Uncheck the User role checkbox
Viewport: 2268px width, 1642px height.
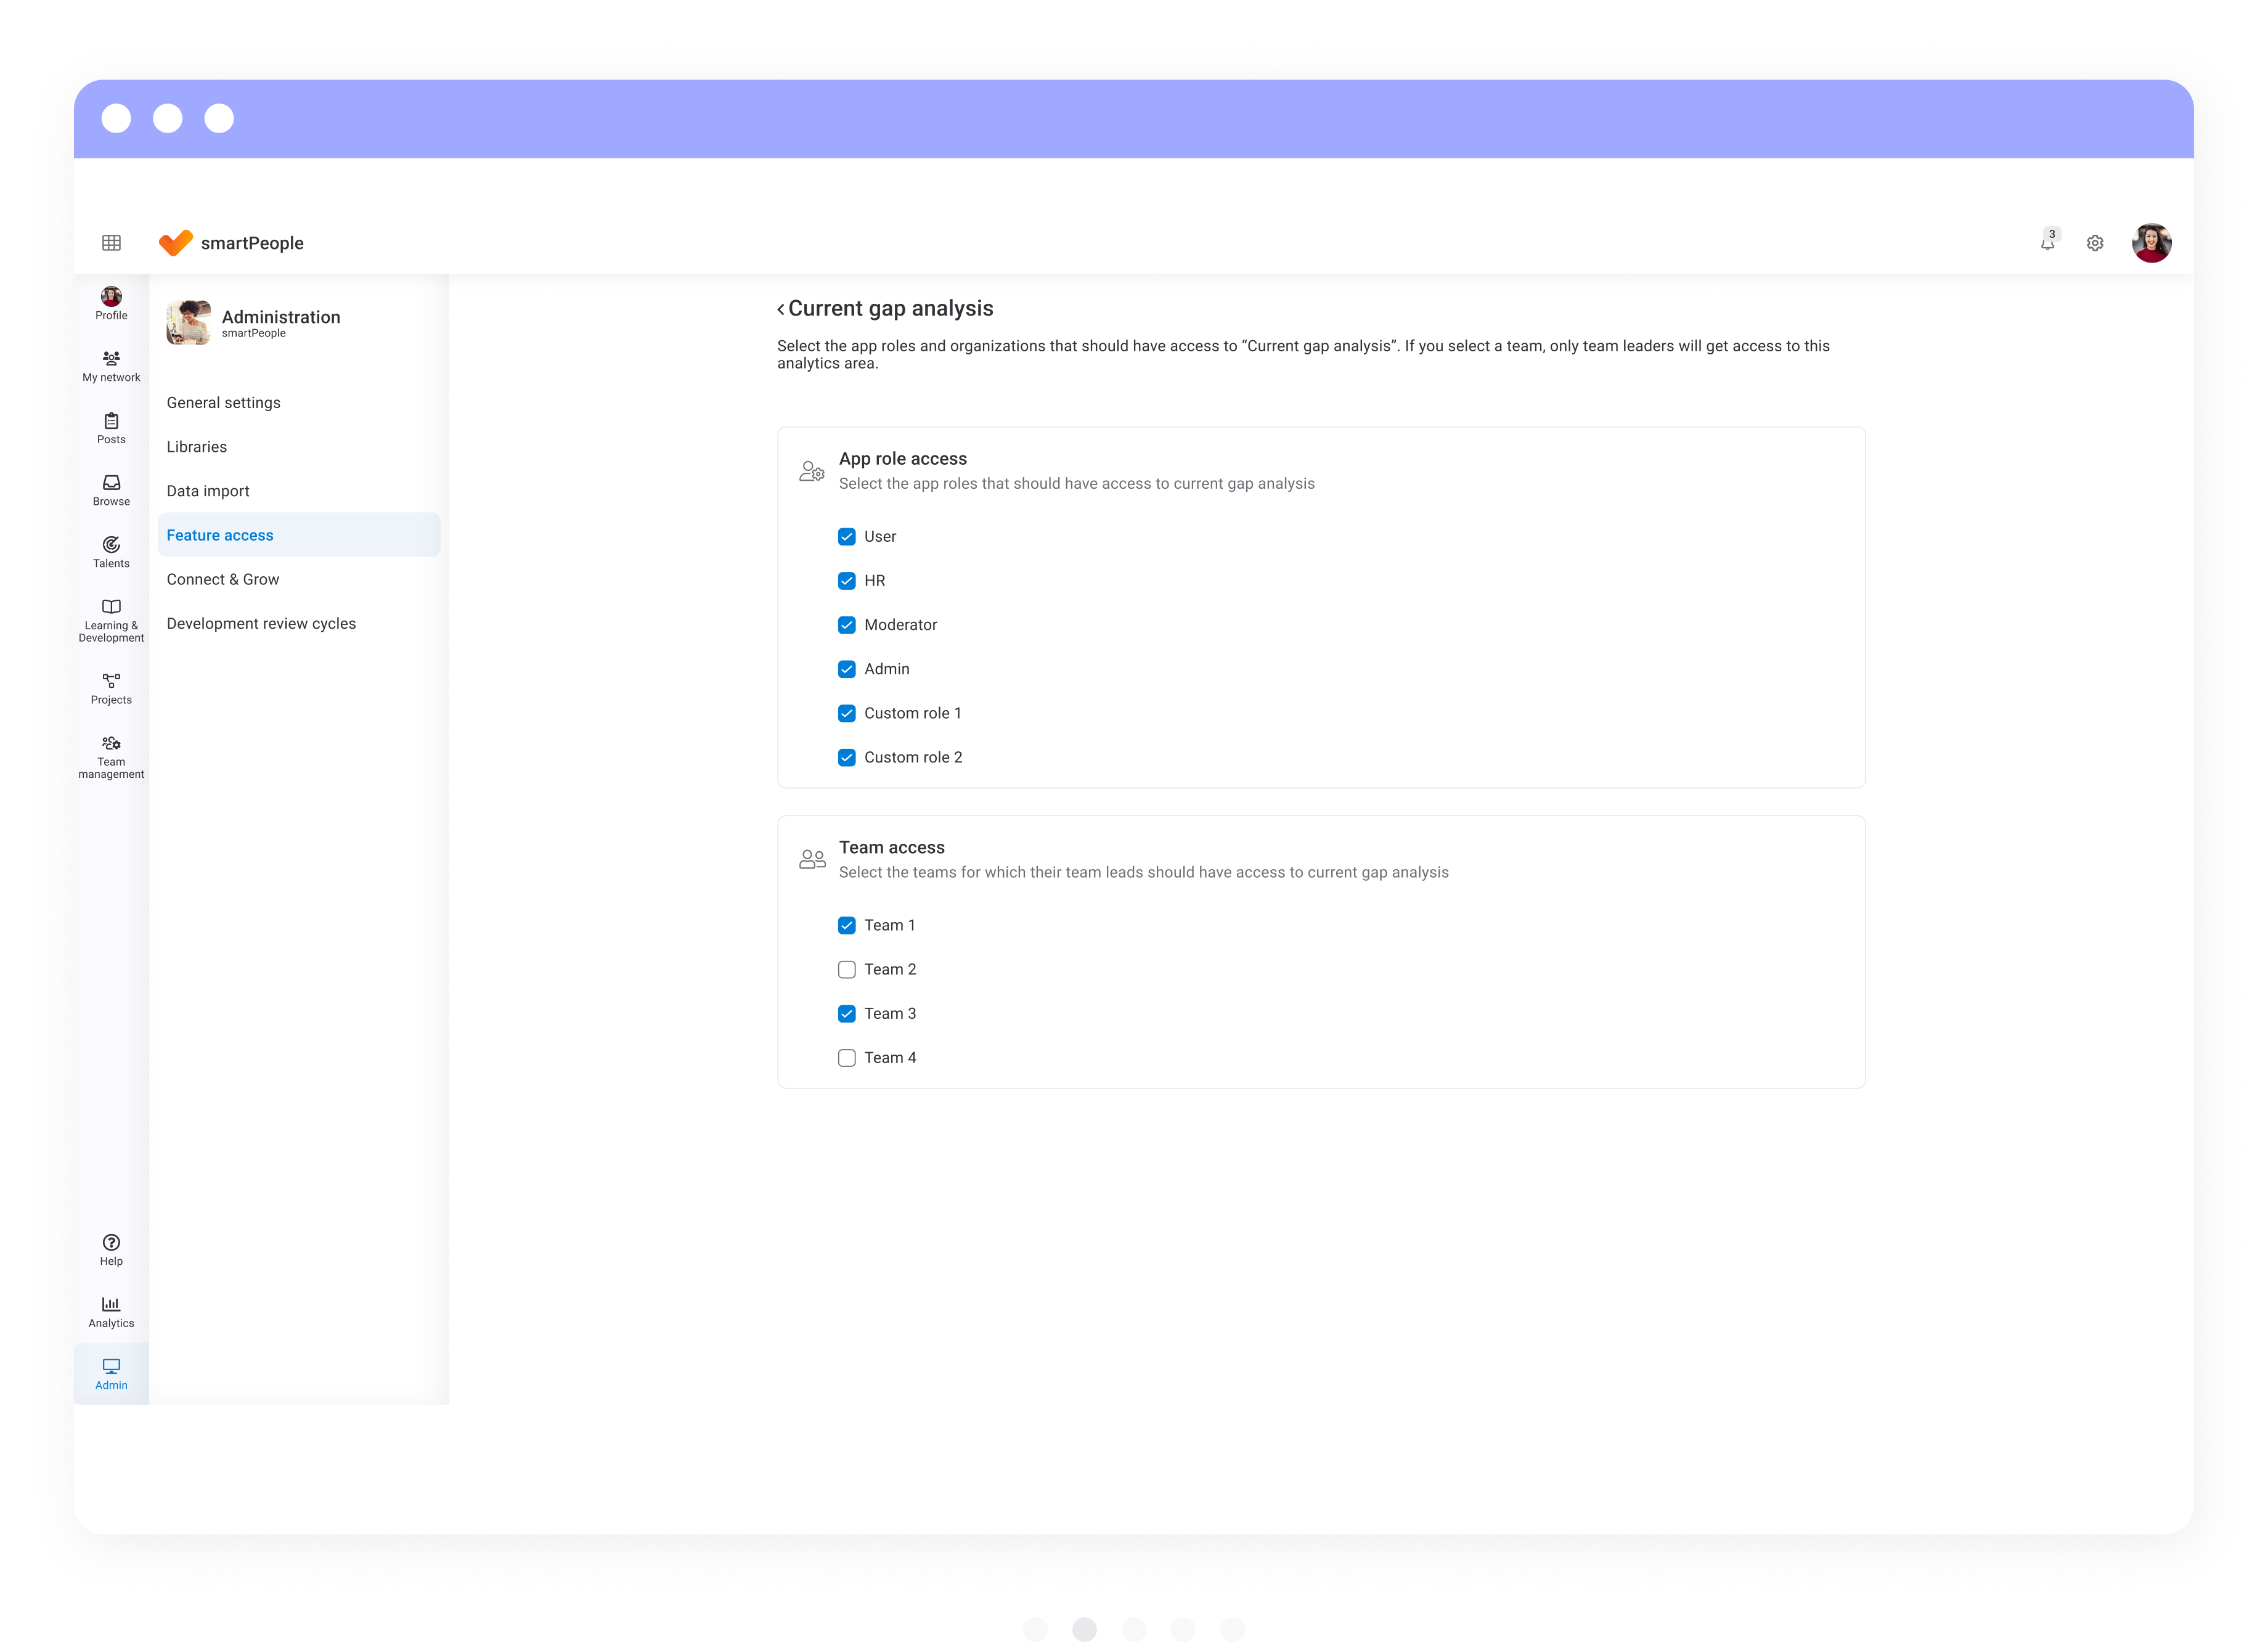pos(847,537)
